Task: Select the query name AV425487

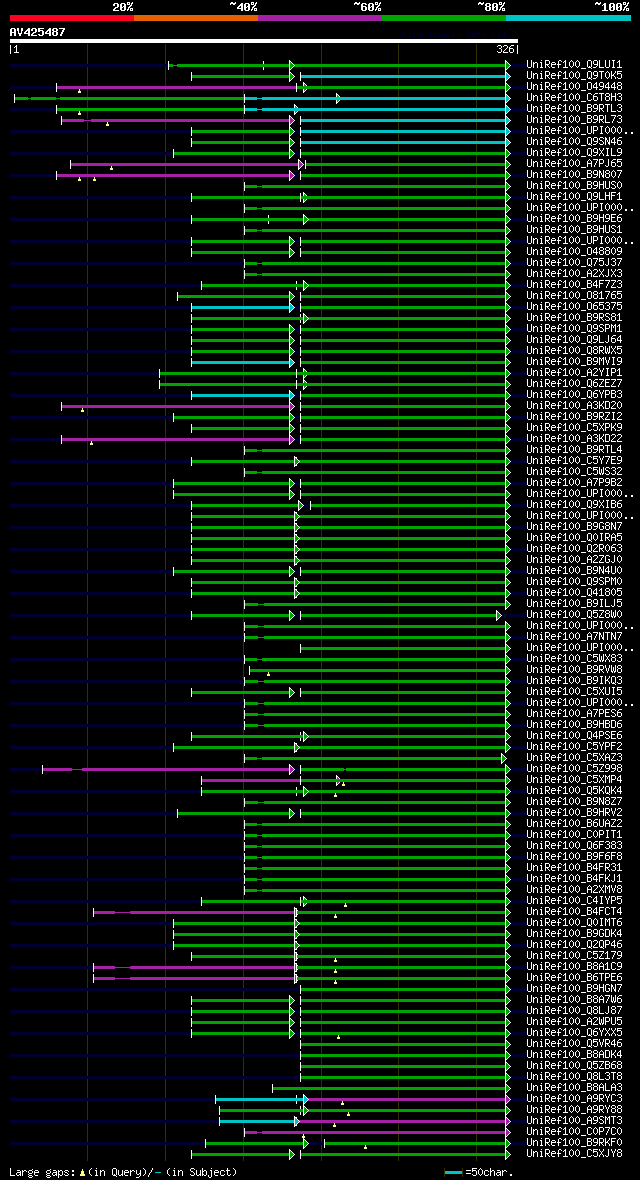Action: pos(38,32)
